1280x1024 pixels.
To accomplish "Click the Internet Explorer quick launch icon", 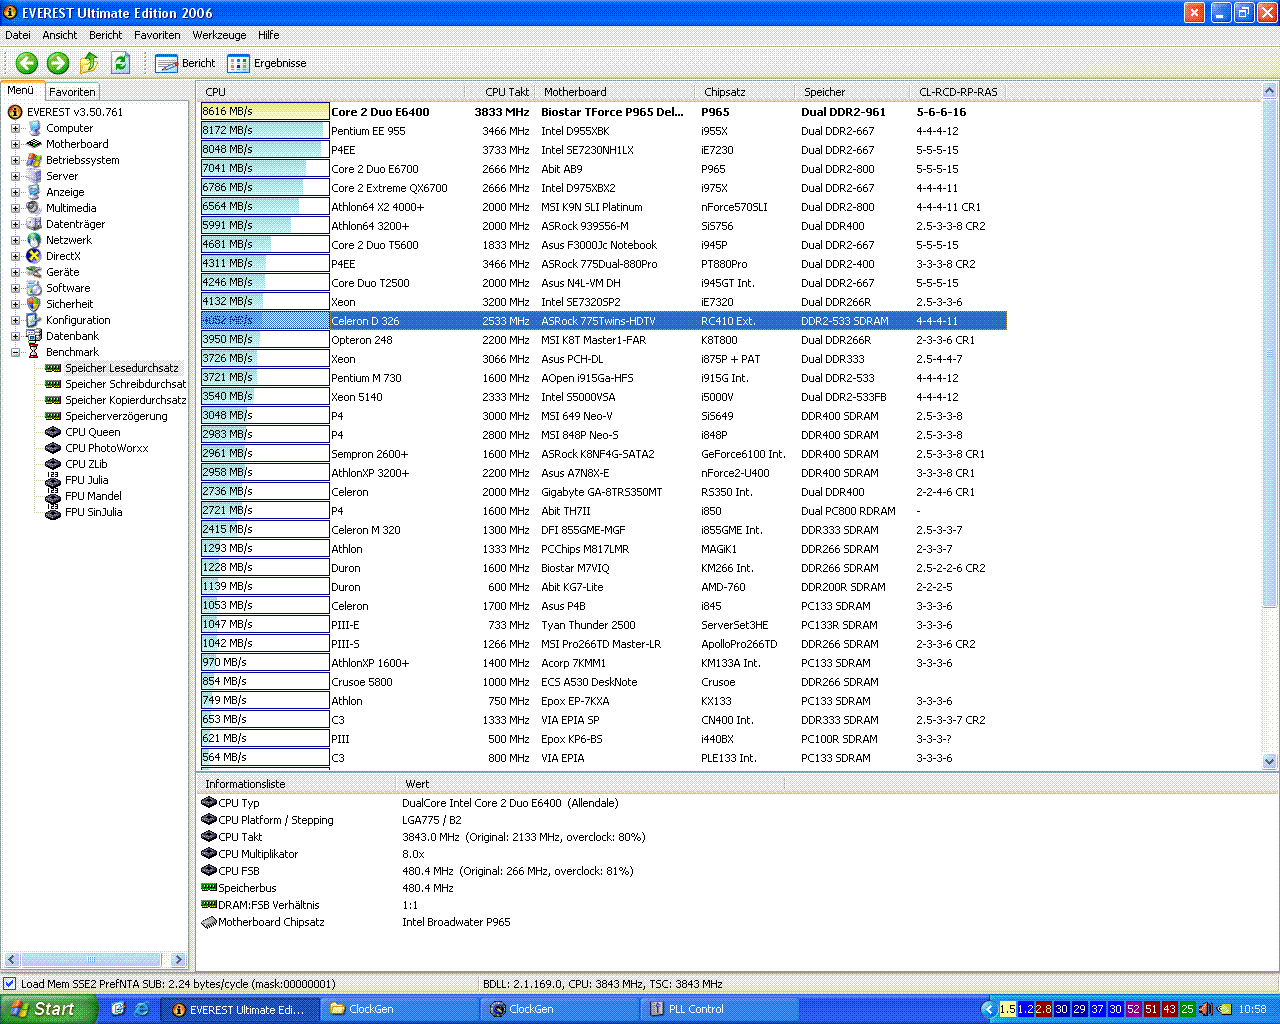I will [141, 1009].
